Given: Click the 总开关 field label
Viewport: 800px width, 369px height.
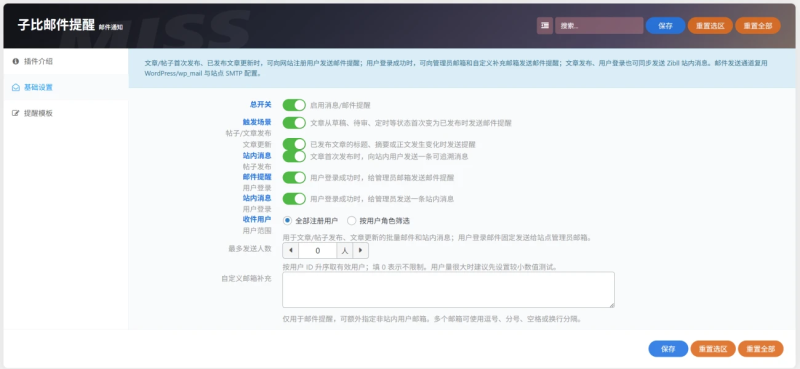Looking at the screenshot, I should pyautogui.click(x=260, y=105).
